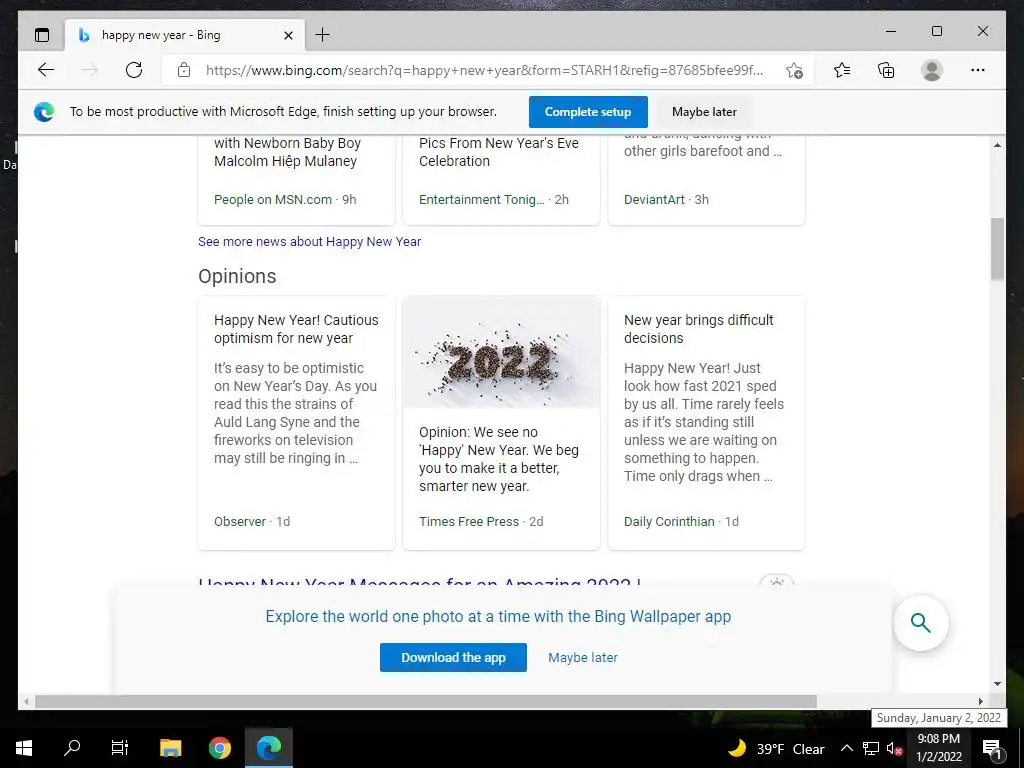Click the forward navigation arrow
Viewport: 1024px width, 768px height.
tap(90, 70)
